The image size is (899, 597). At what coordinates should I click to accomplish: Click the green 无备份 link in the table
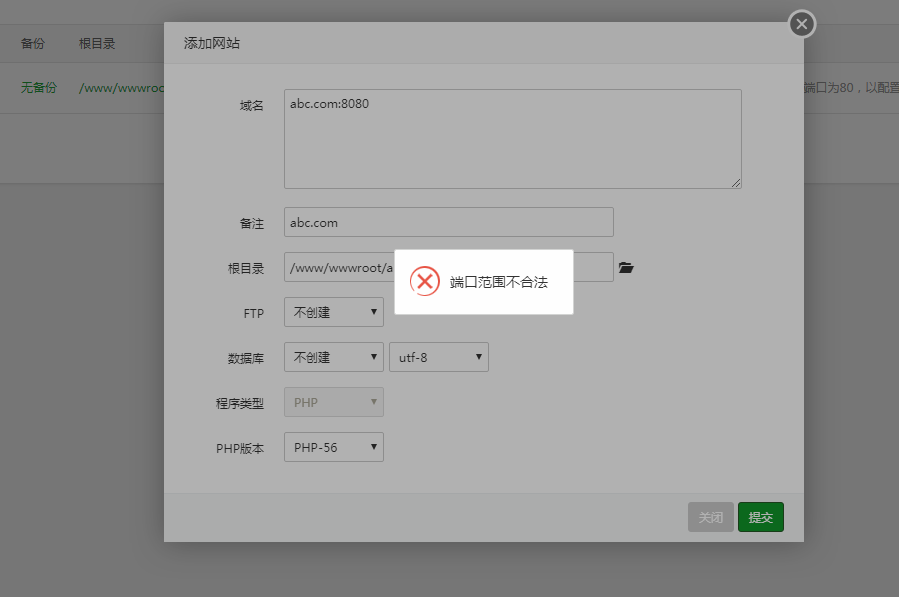click(38, 88)
